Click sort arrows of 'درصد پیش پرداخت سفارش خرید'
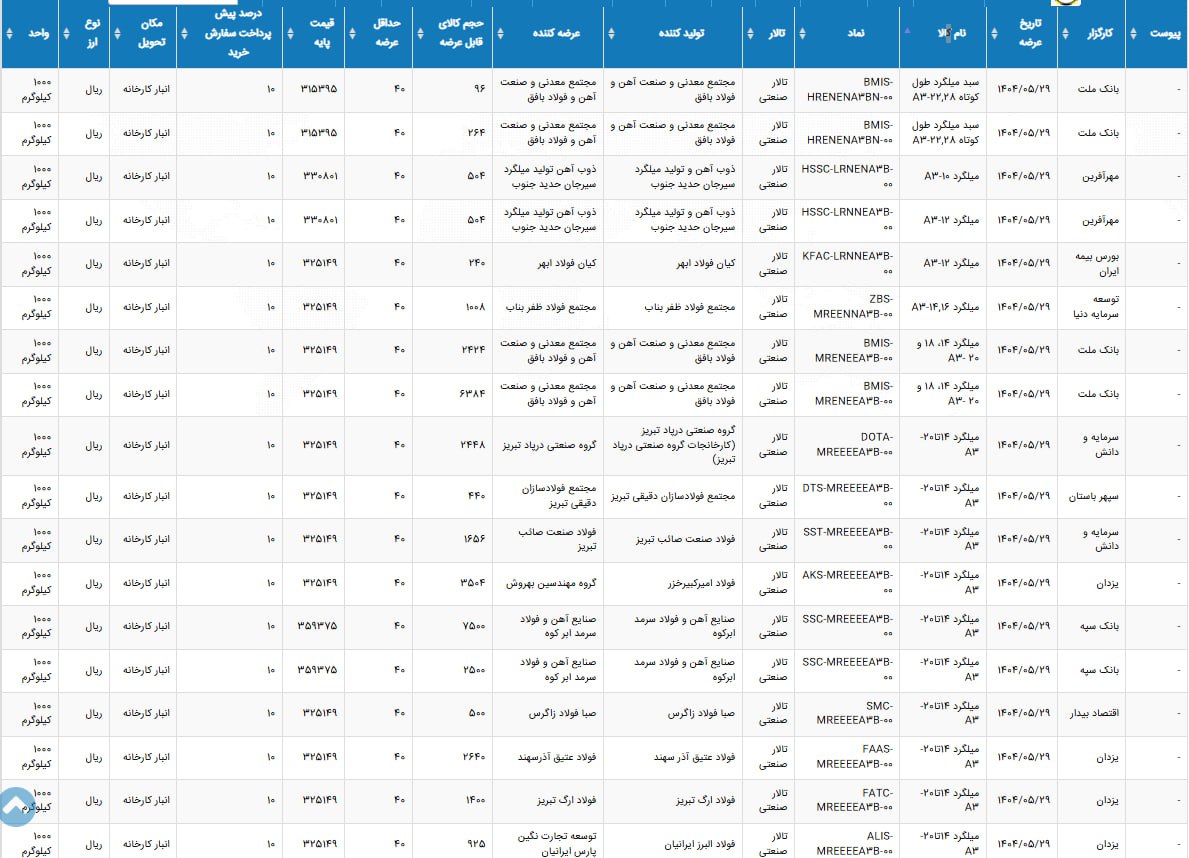This screenshot has width=1189, height=858. [184, 33]
